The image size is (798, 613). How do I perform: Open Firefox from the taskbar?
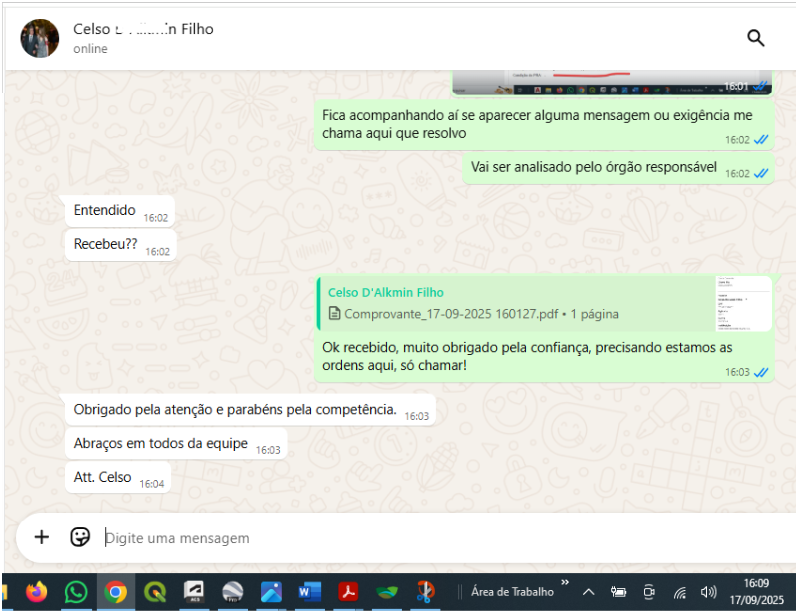tap(37, 592)
